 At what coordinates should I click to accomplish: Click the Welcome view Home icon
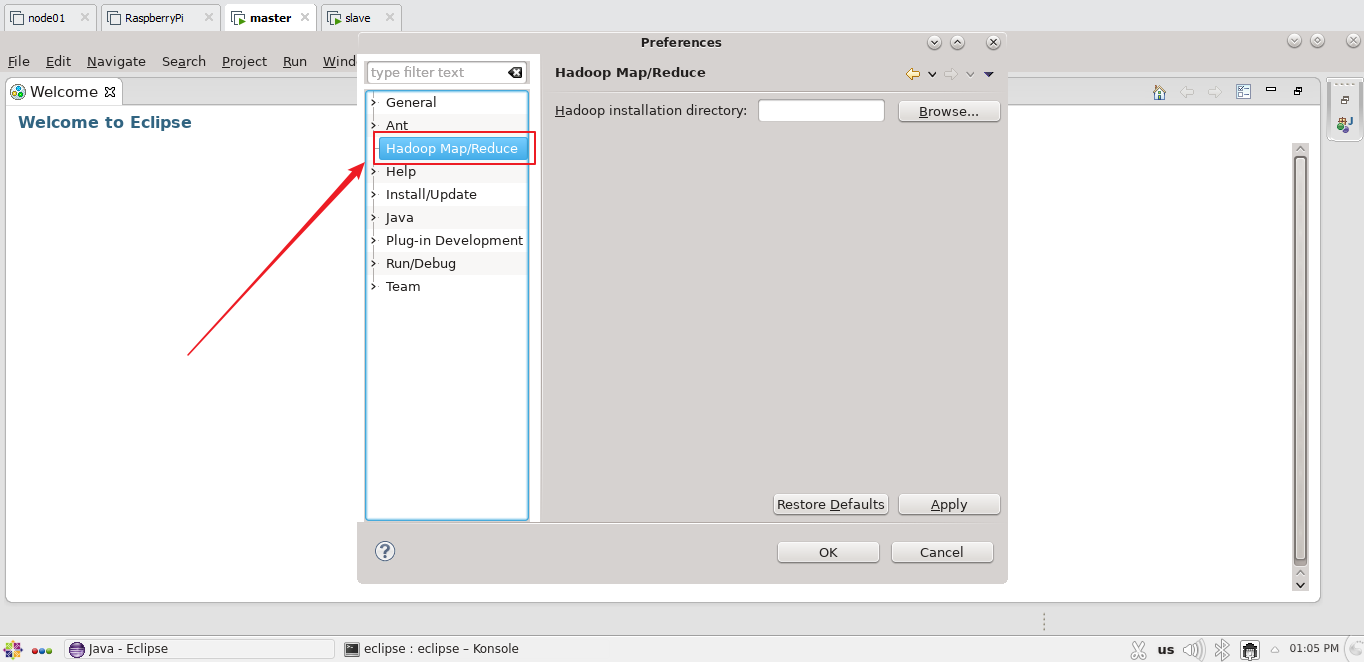pos(1159,92)
